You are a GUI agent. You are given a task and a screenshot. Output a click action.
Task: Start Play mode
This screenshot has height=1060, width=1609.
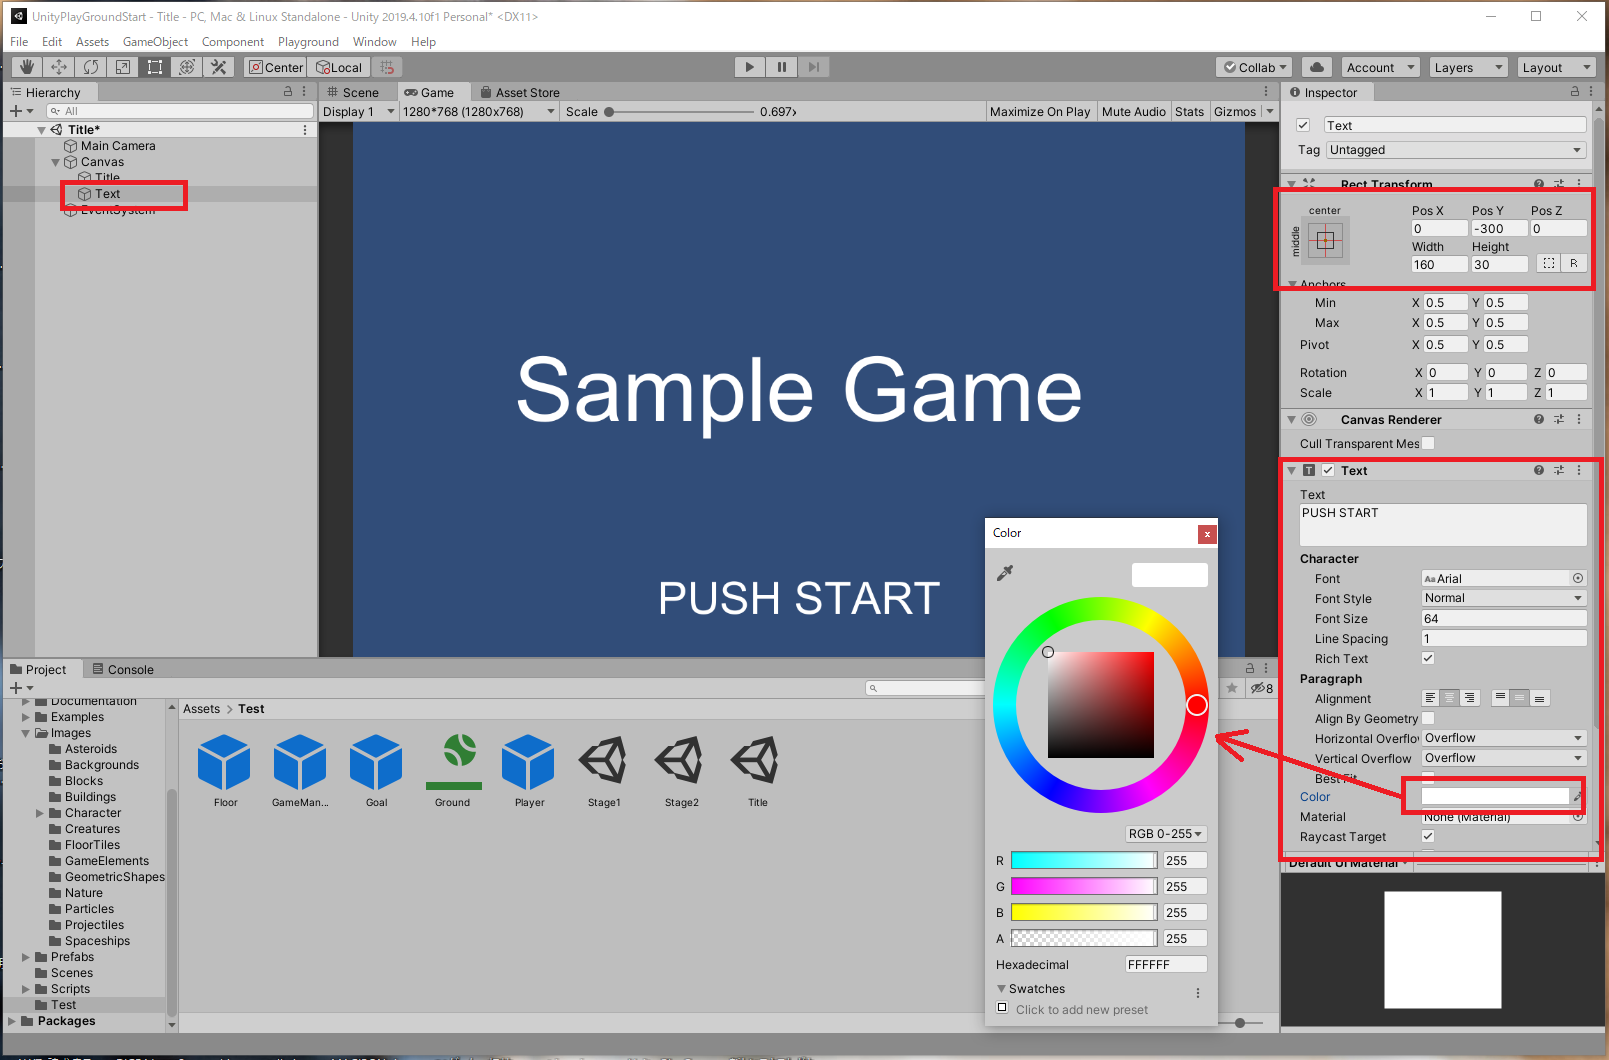(749, 67)
